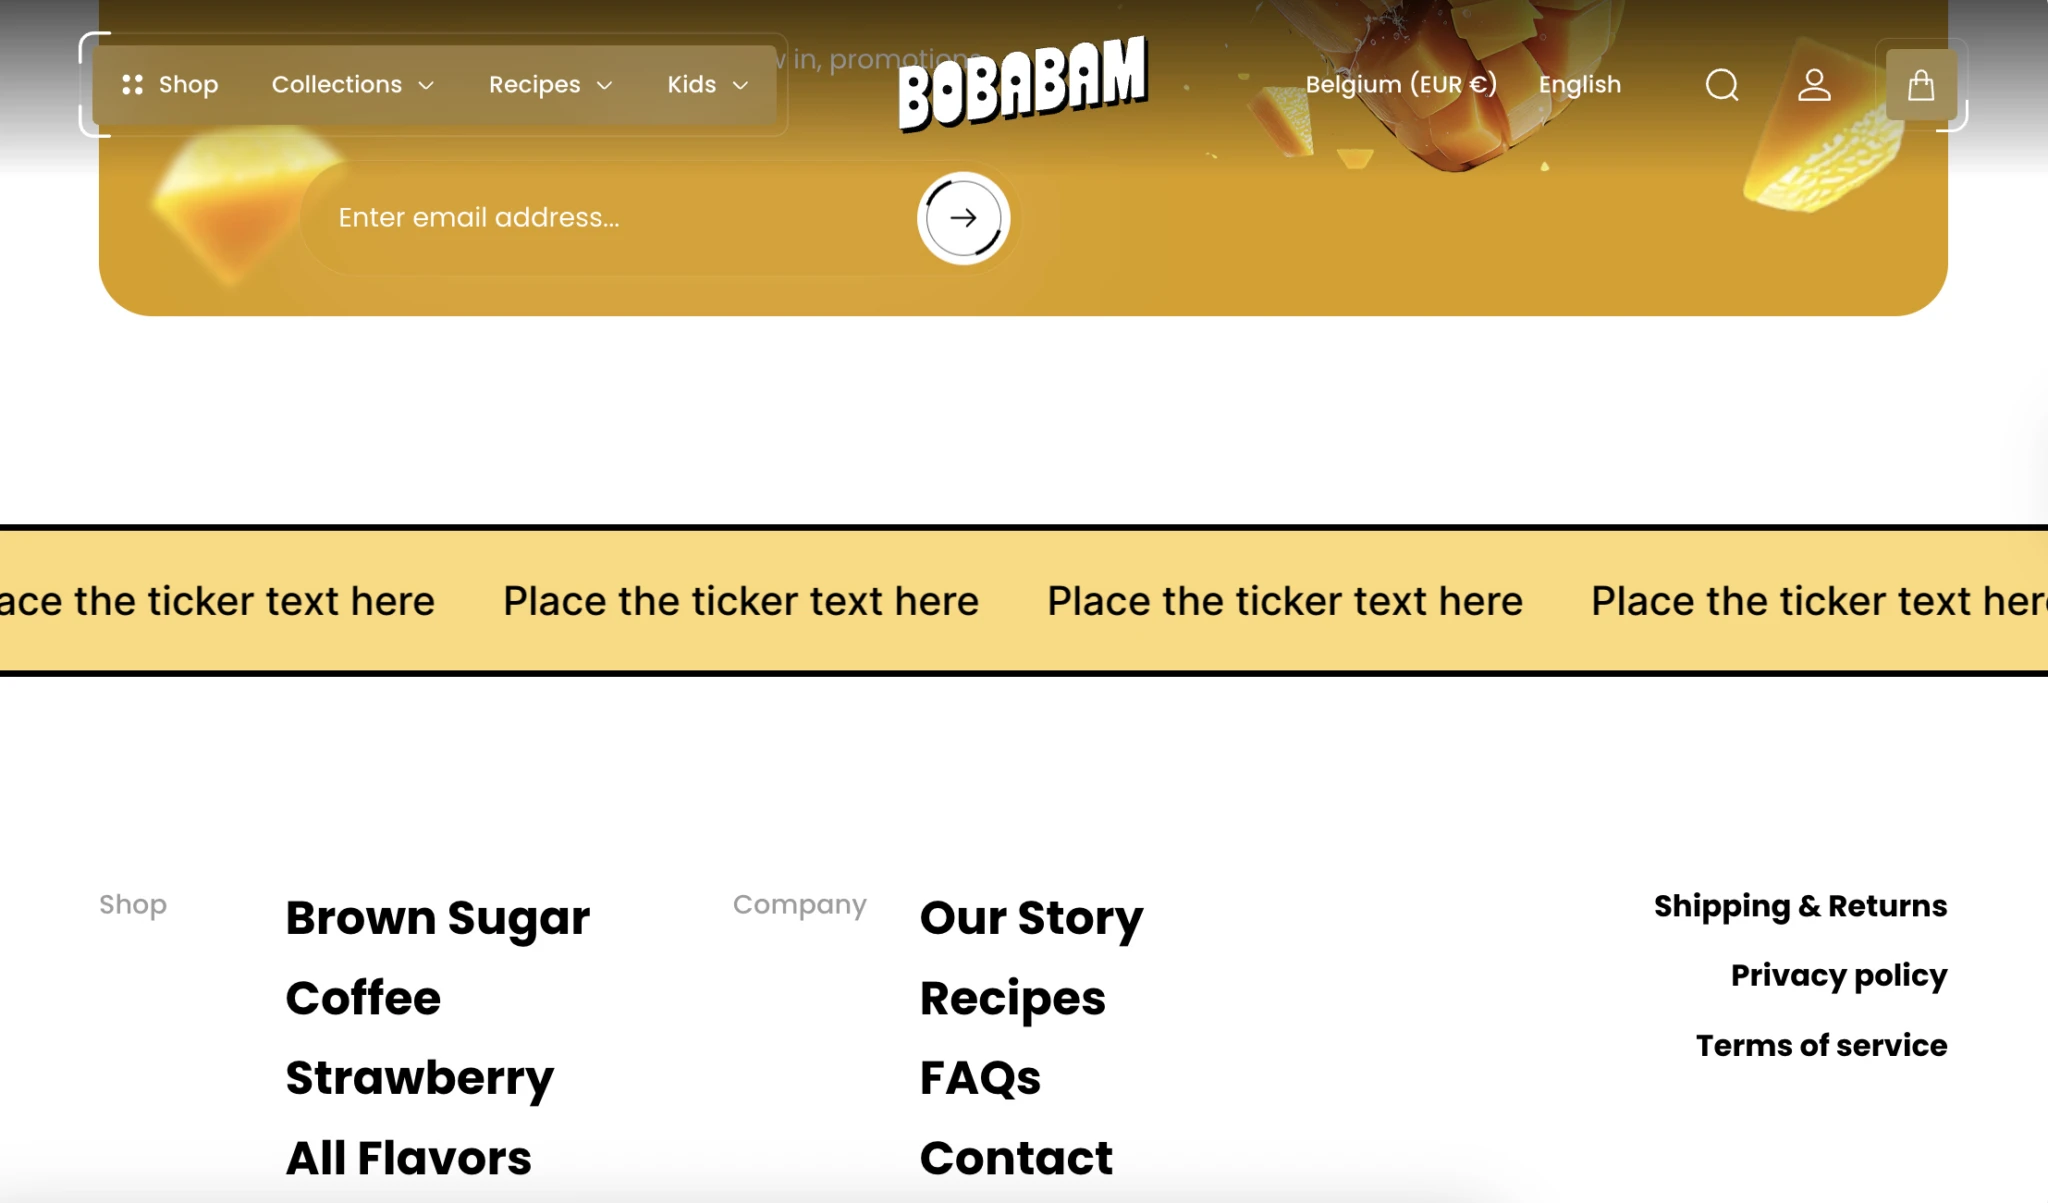The height and width of the screenshot is (1203, 2048).
Task: Open the Our Story page
Action: [x=1031, y=918]
